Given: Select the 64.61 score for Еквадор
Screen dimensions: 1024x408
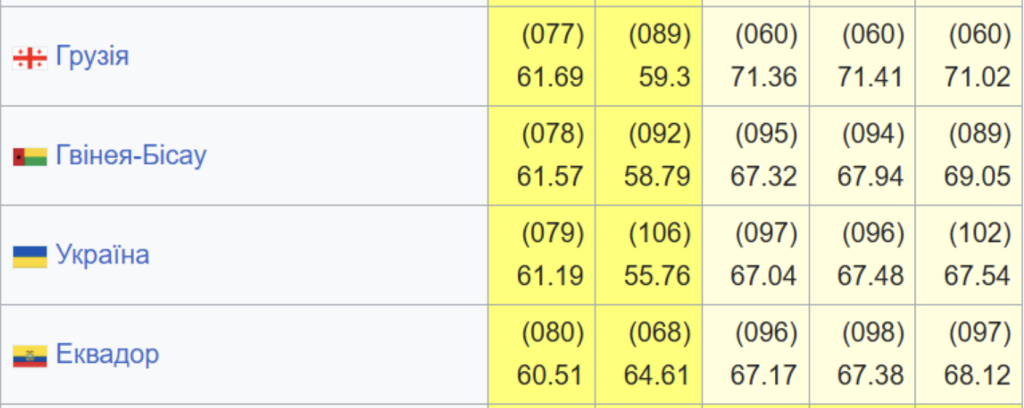Looking at the screenshot, I should click(658, 375).
